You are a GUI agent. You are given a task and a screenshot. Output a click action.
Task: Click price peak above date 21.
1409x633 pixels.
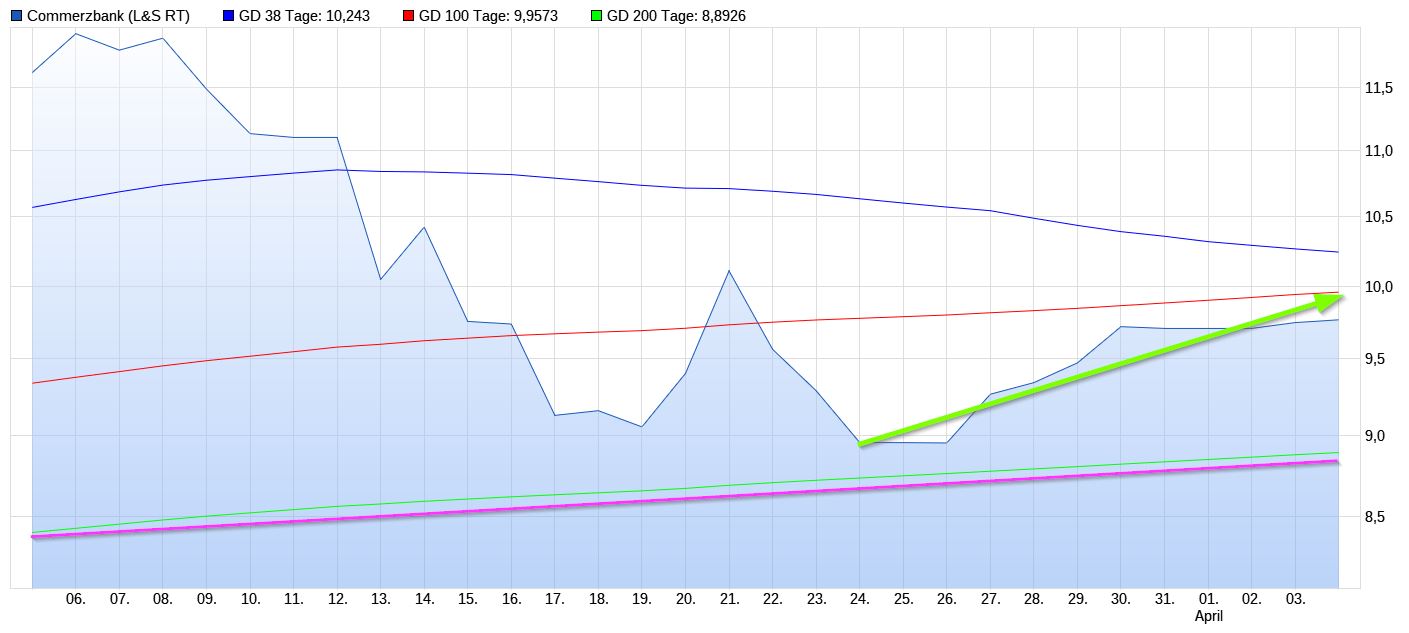(729, 270)
